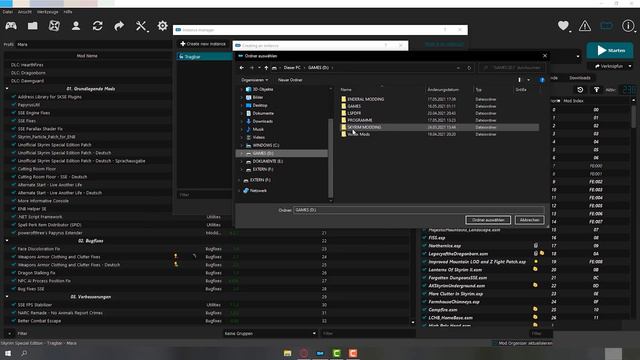Switch to the Downloads tab
Screen dimensions: 640x360
coord(580,78)
